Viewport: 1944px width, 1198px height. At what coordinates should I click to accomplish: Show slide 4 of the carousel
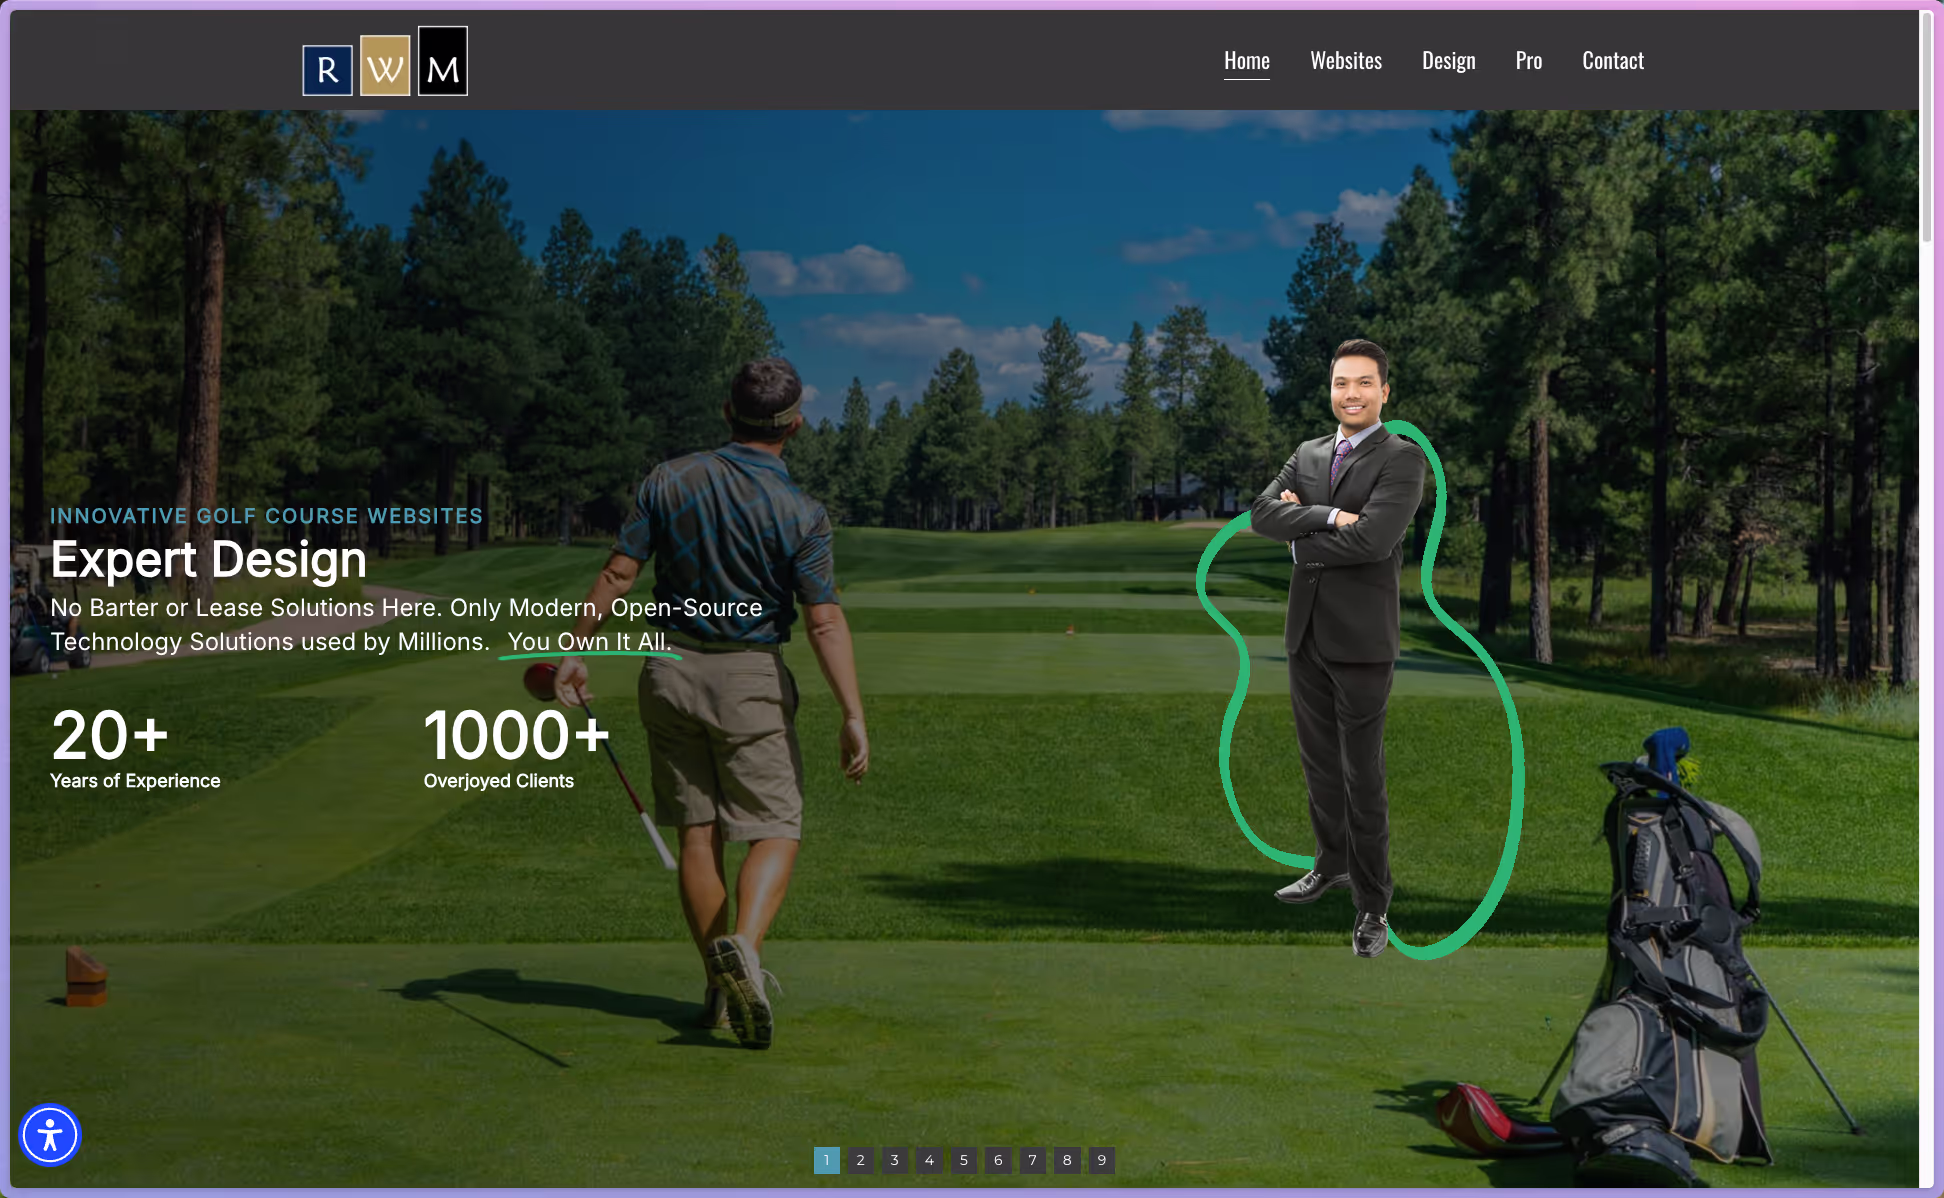(x=929, y=1160)
